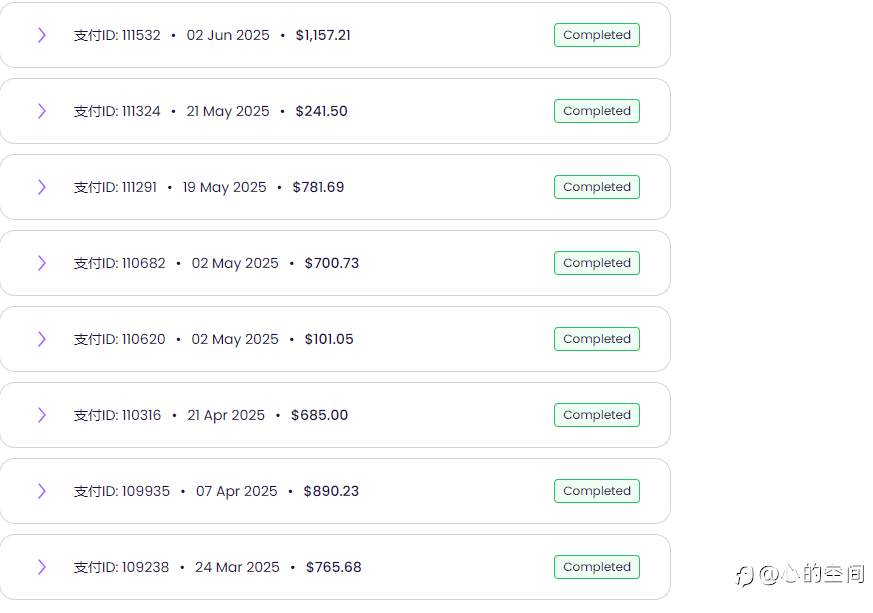
Task: Expand payment ID 110316 row chevron
Action: point(41,415)
